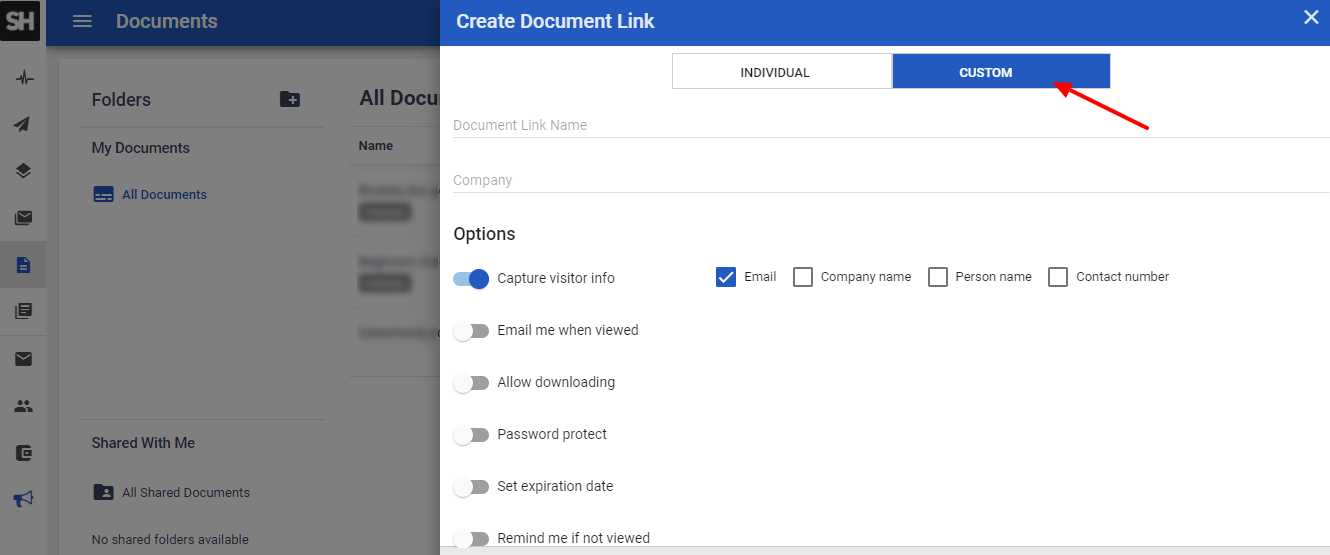Click the activity pulse icon in sidebar

pyautogui.click(x=23, y=78)
